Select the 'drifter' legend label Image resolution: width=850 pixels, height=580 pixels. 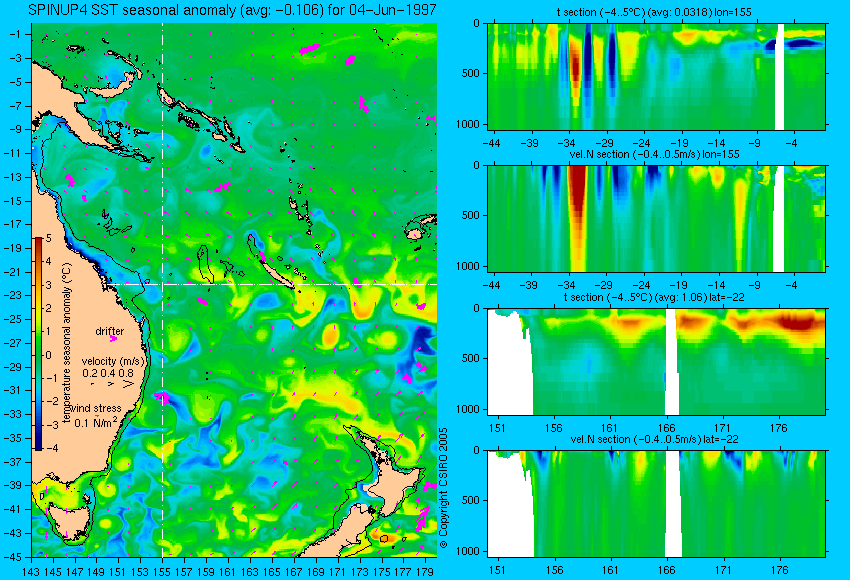[x=110, y=331]
